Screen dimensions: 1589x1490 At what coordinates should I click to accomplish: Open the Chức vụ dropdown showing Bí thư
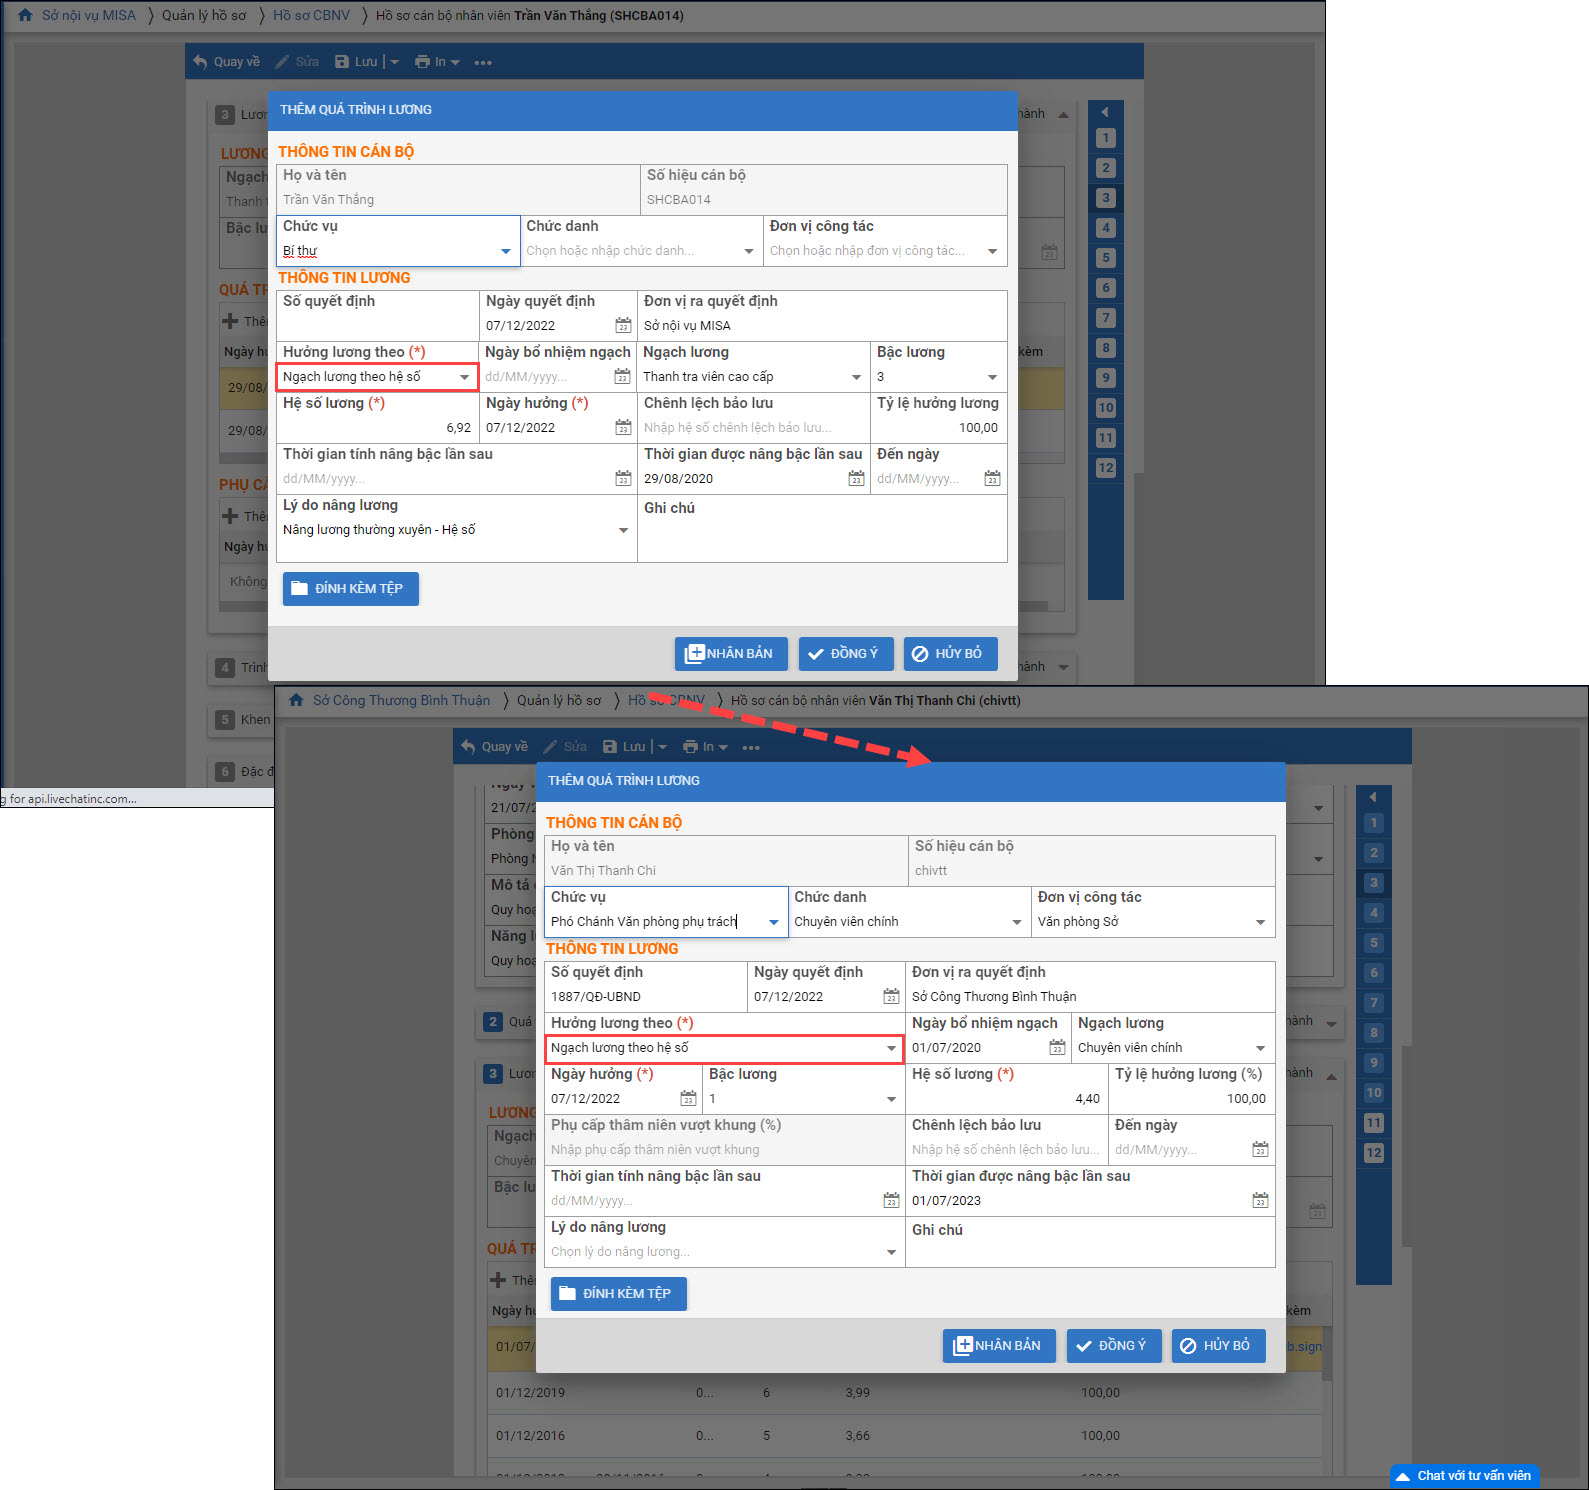coord(505,252)
